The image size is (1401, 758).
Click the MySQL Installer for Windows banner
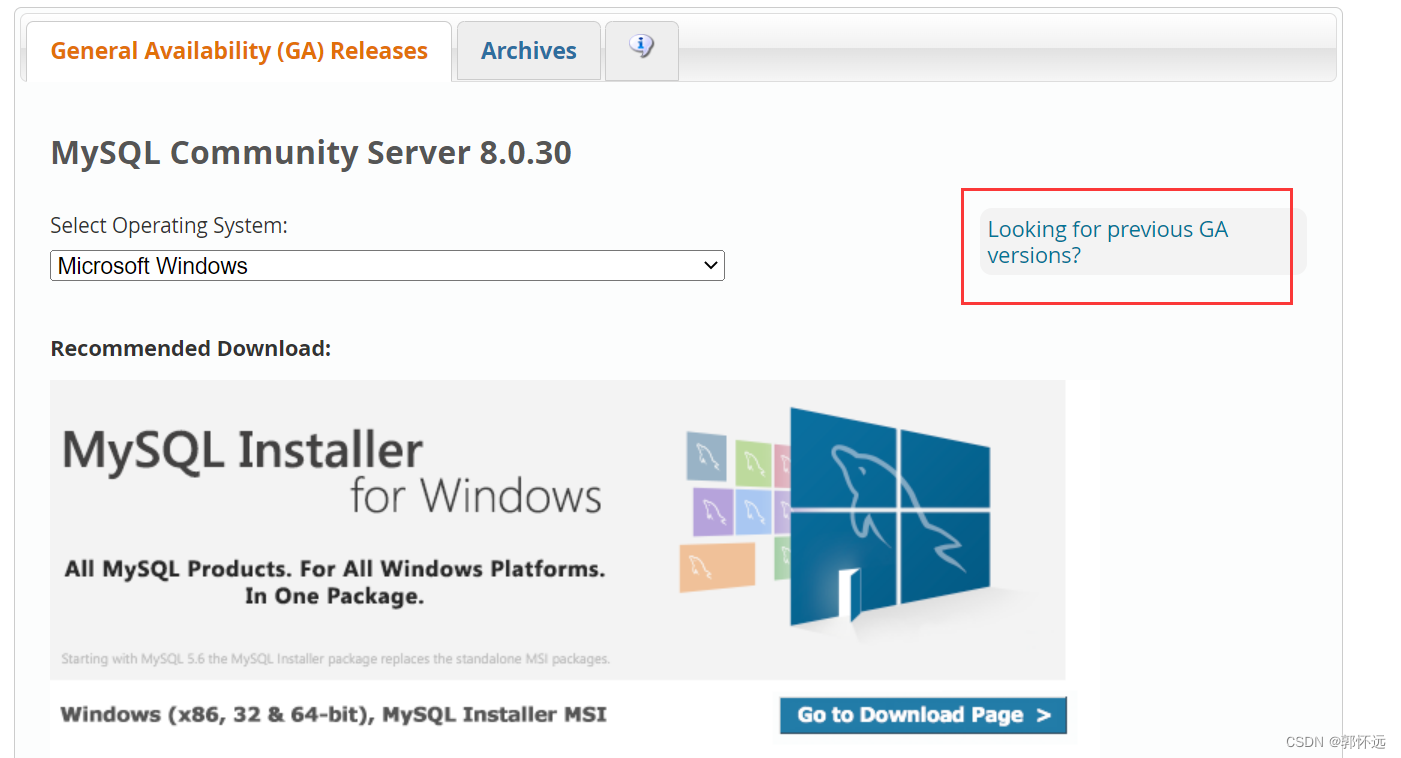point(557,530)
